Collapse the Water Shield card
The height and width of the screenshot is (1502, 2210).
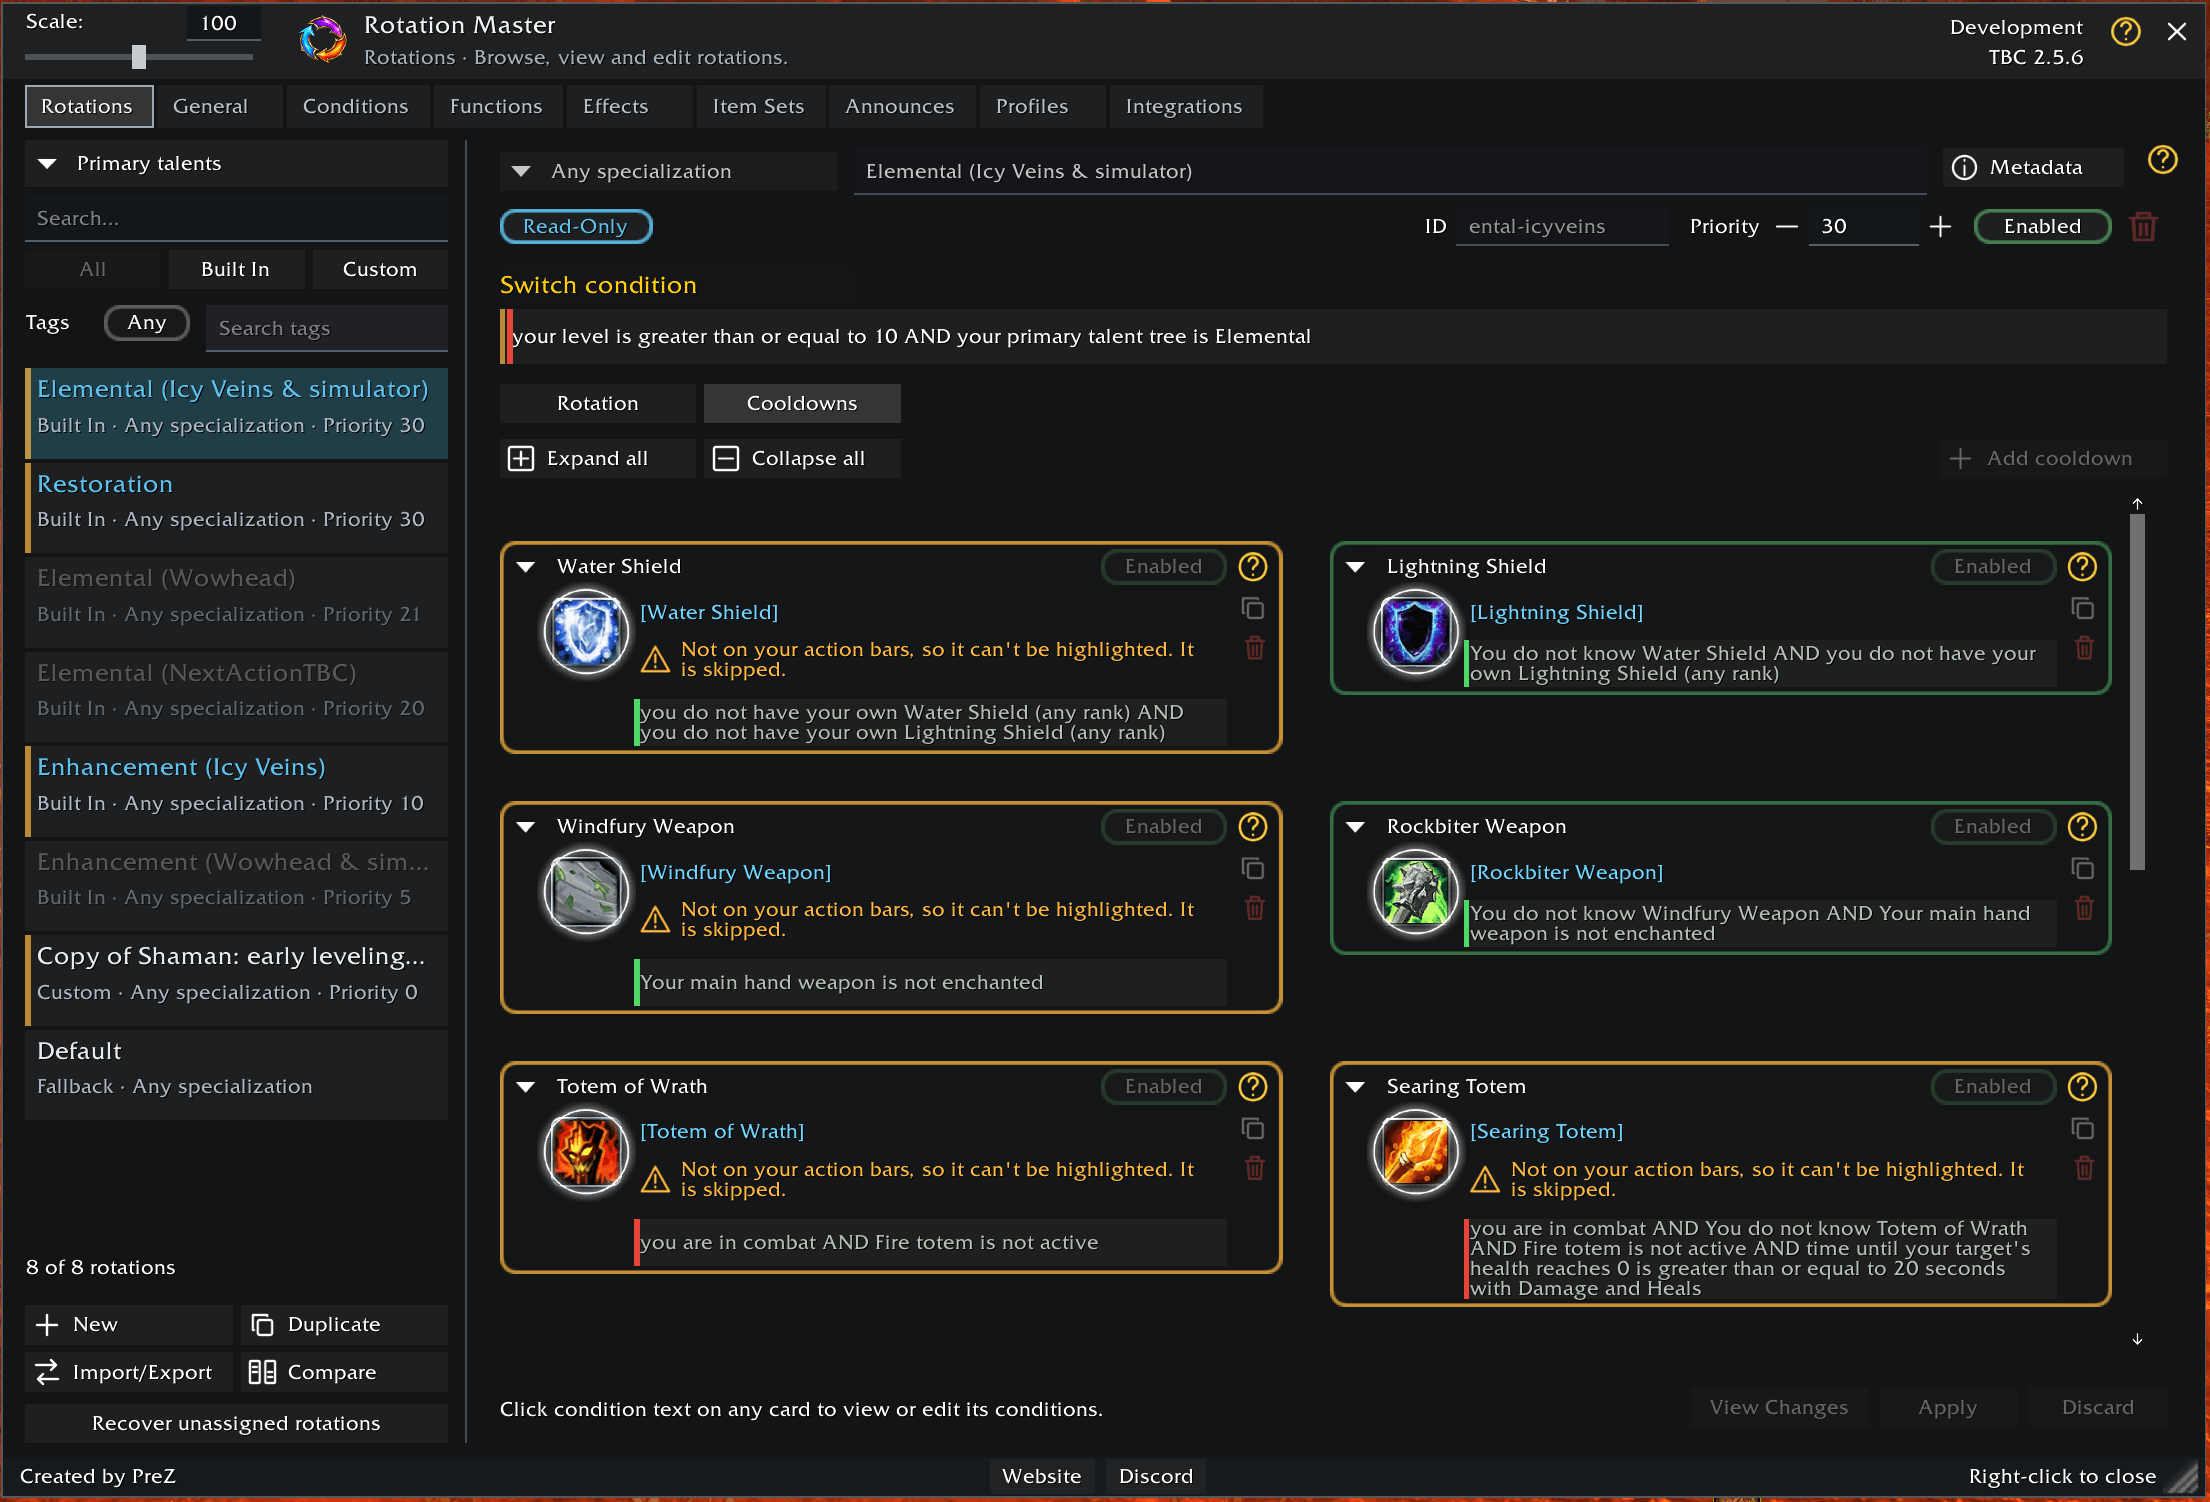pos(526,567)
